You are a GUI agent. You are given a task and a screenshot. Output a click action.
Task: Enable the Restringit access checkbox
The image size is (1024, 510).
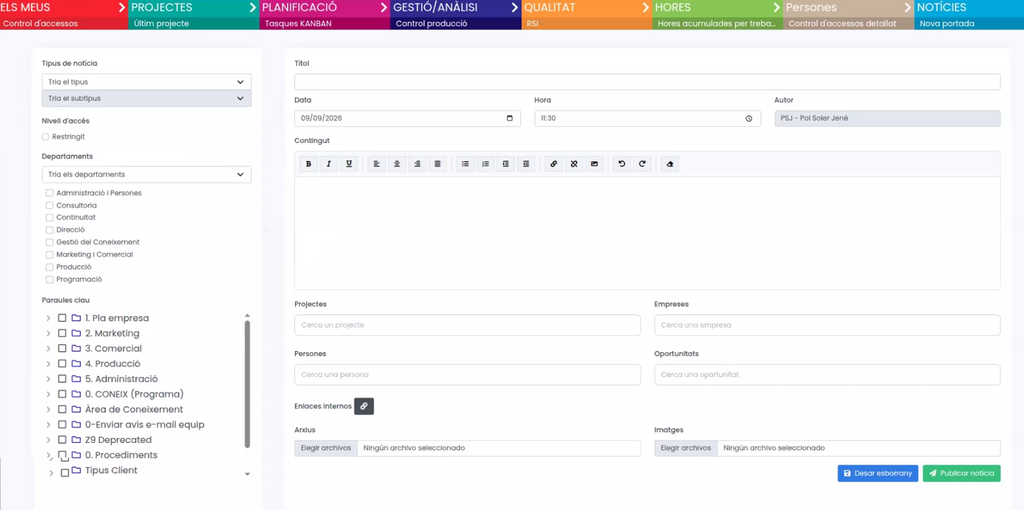pyautogui.click(x=45, y=136)
